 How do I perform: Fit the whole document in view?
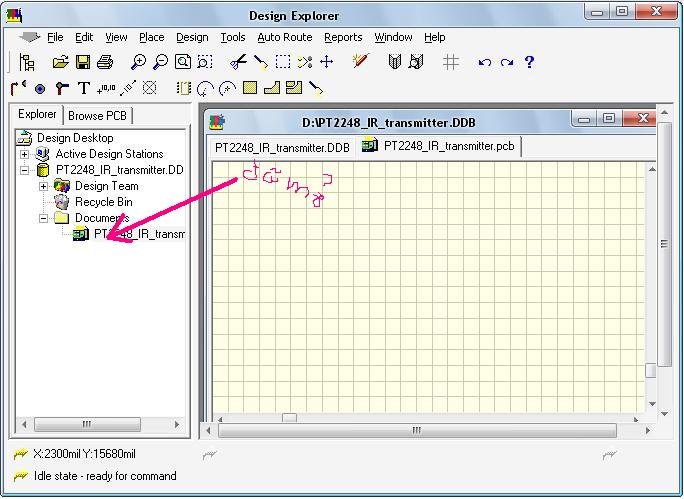pyautogui.click(x=183, y=62)
